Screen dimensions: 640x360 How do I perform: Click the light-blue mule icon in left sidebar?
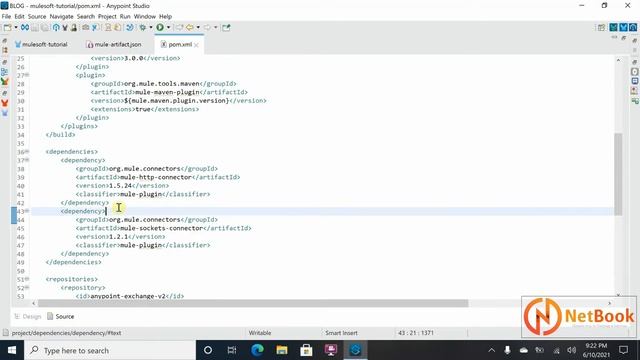point(5,113)
